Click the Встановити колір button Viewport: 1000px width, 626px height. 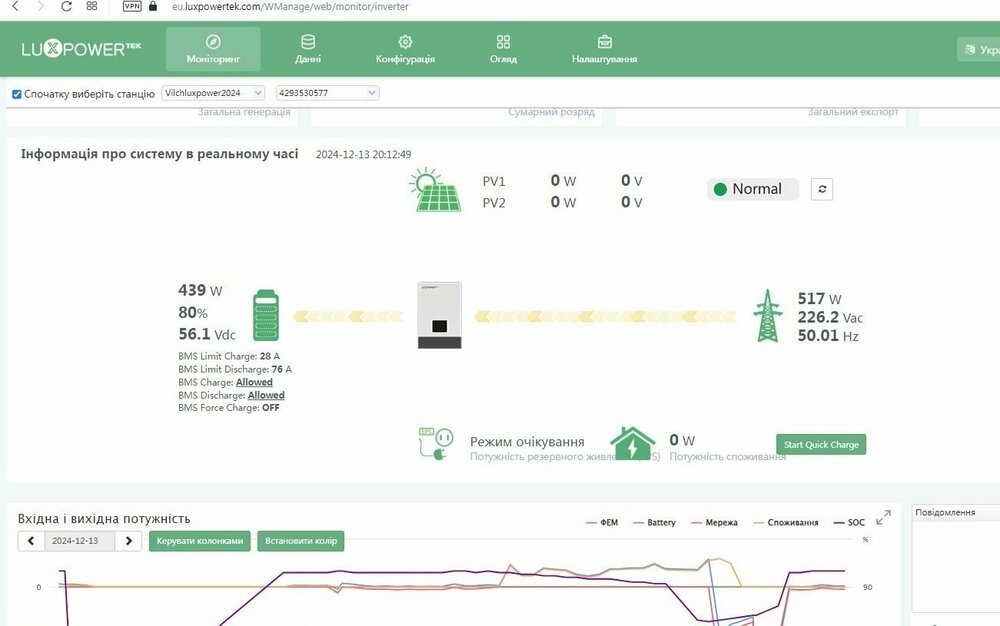(x=301, y=541)
